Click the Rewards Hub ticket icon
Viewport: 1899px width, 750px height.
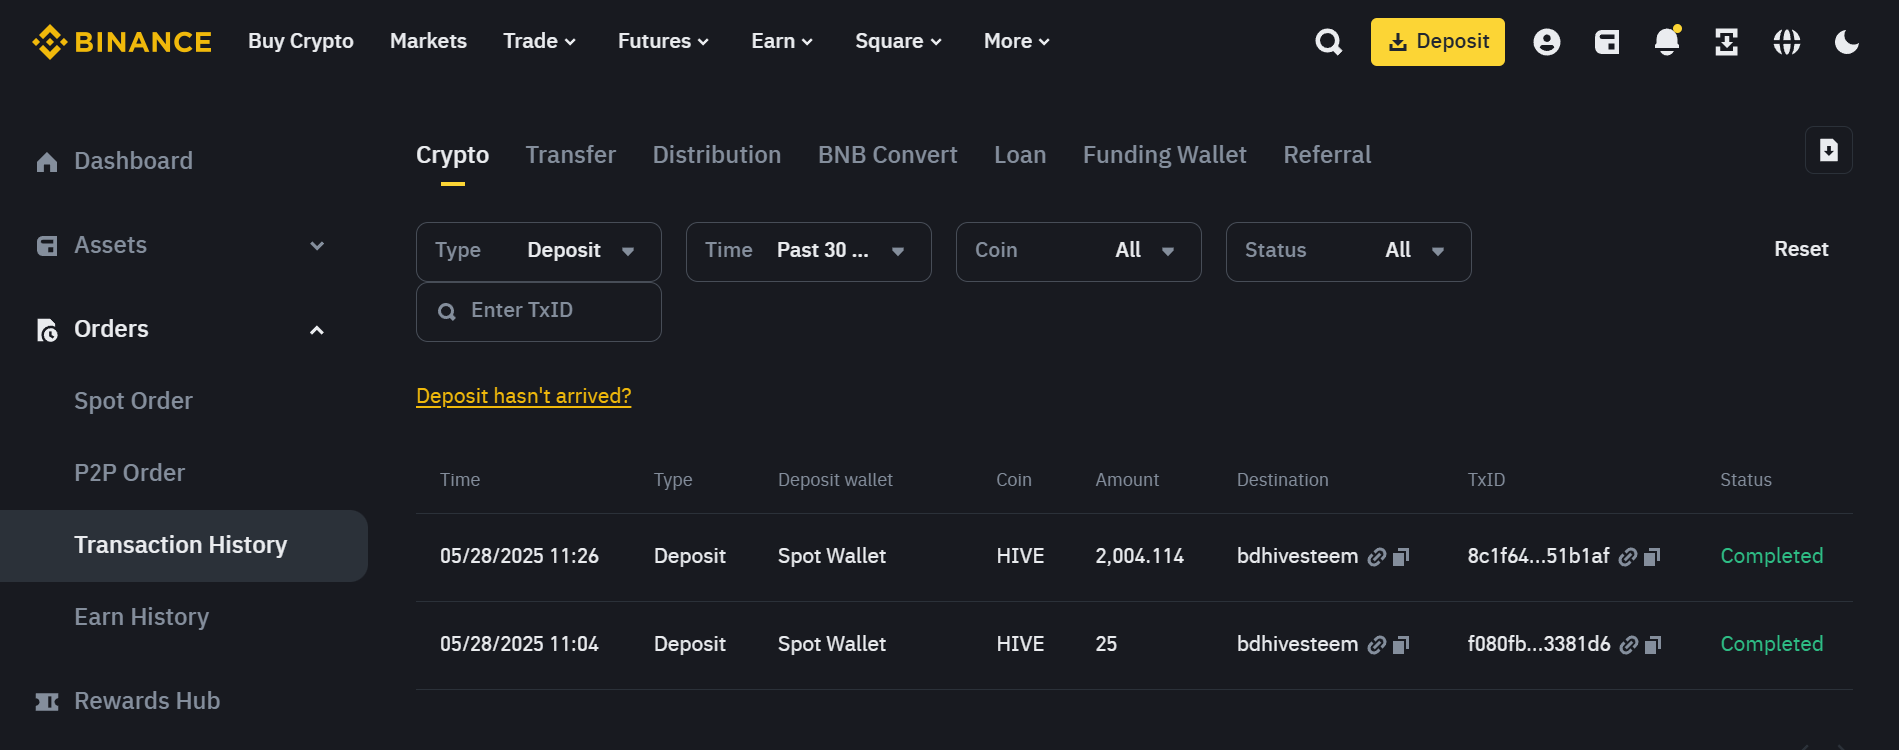coord(47,702)
